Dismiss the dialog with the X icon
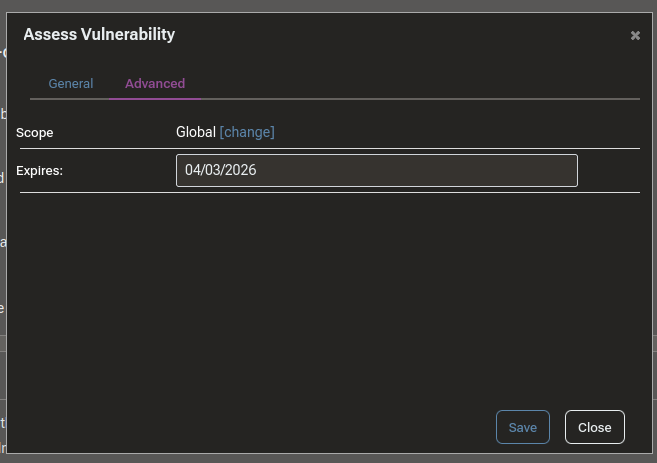The height and width of the screenshot is (463, 657). (635, 36)
